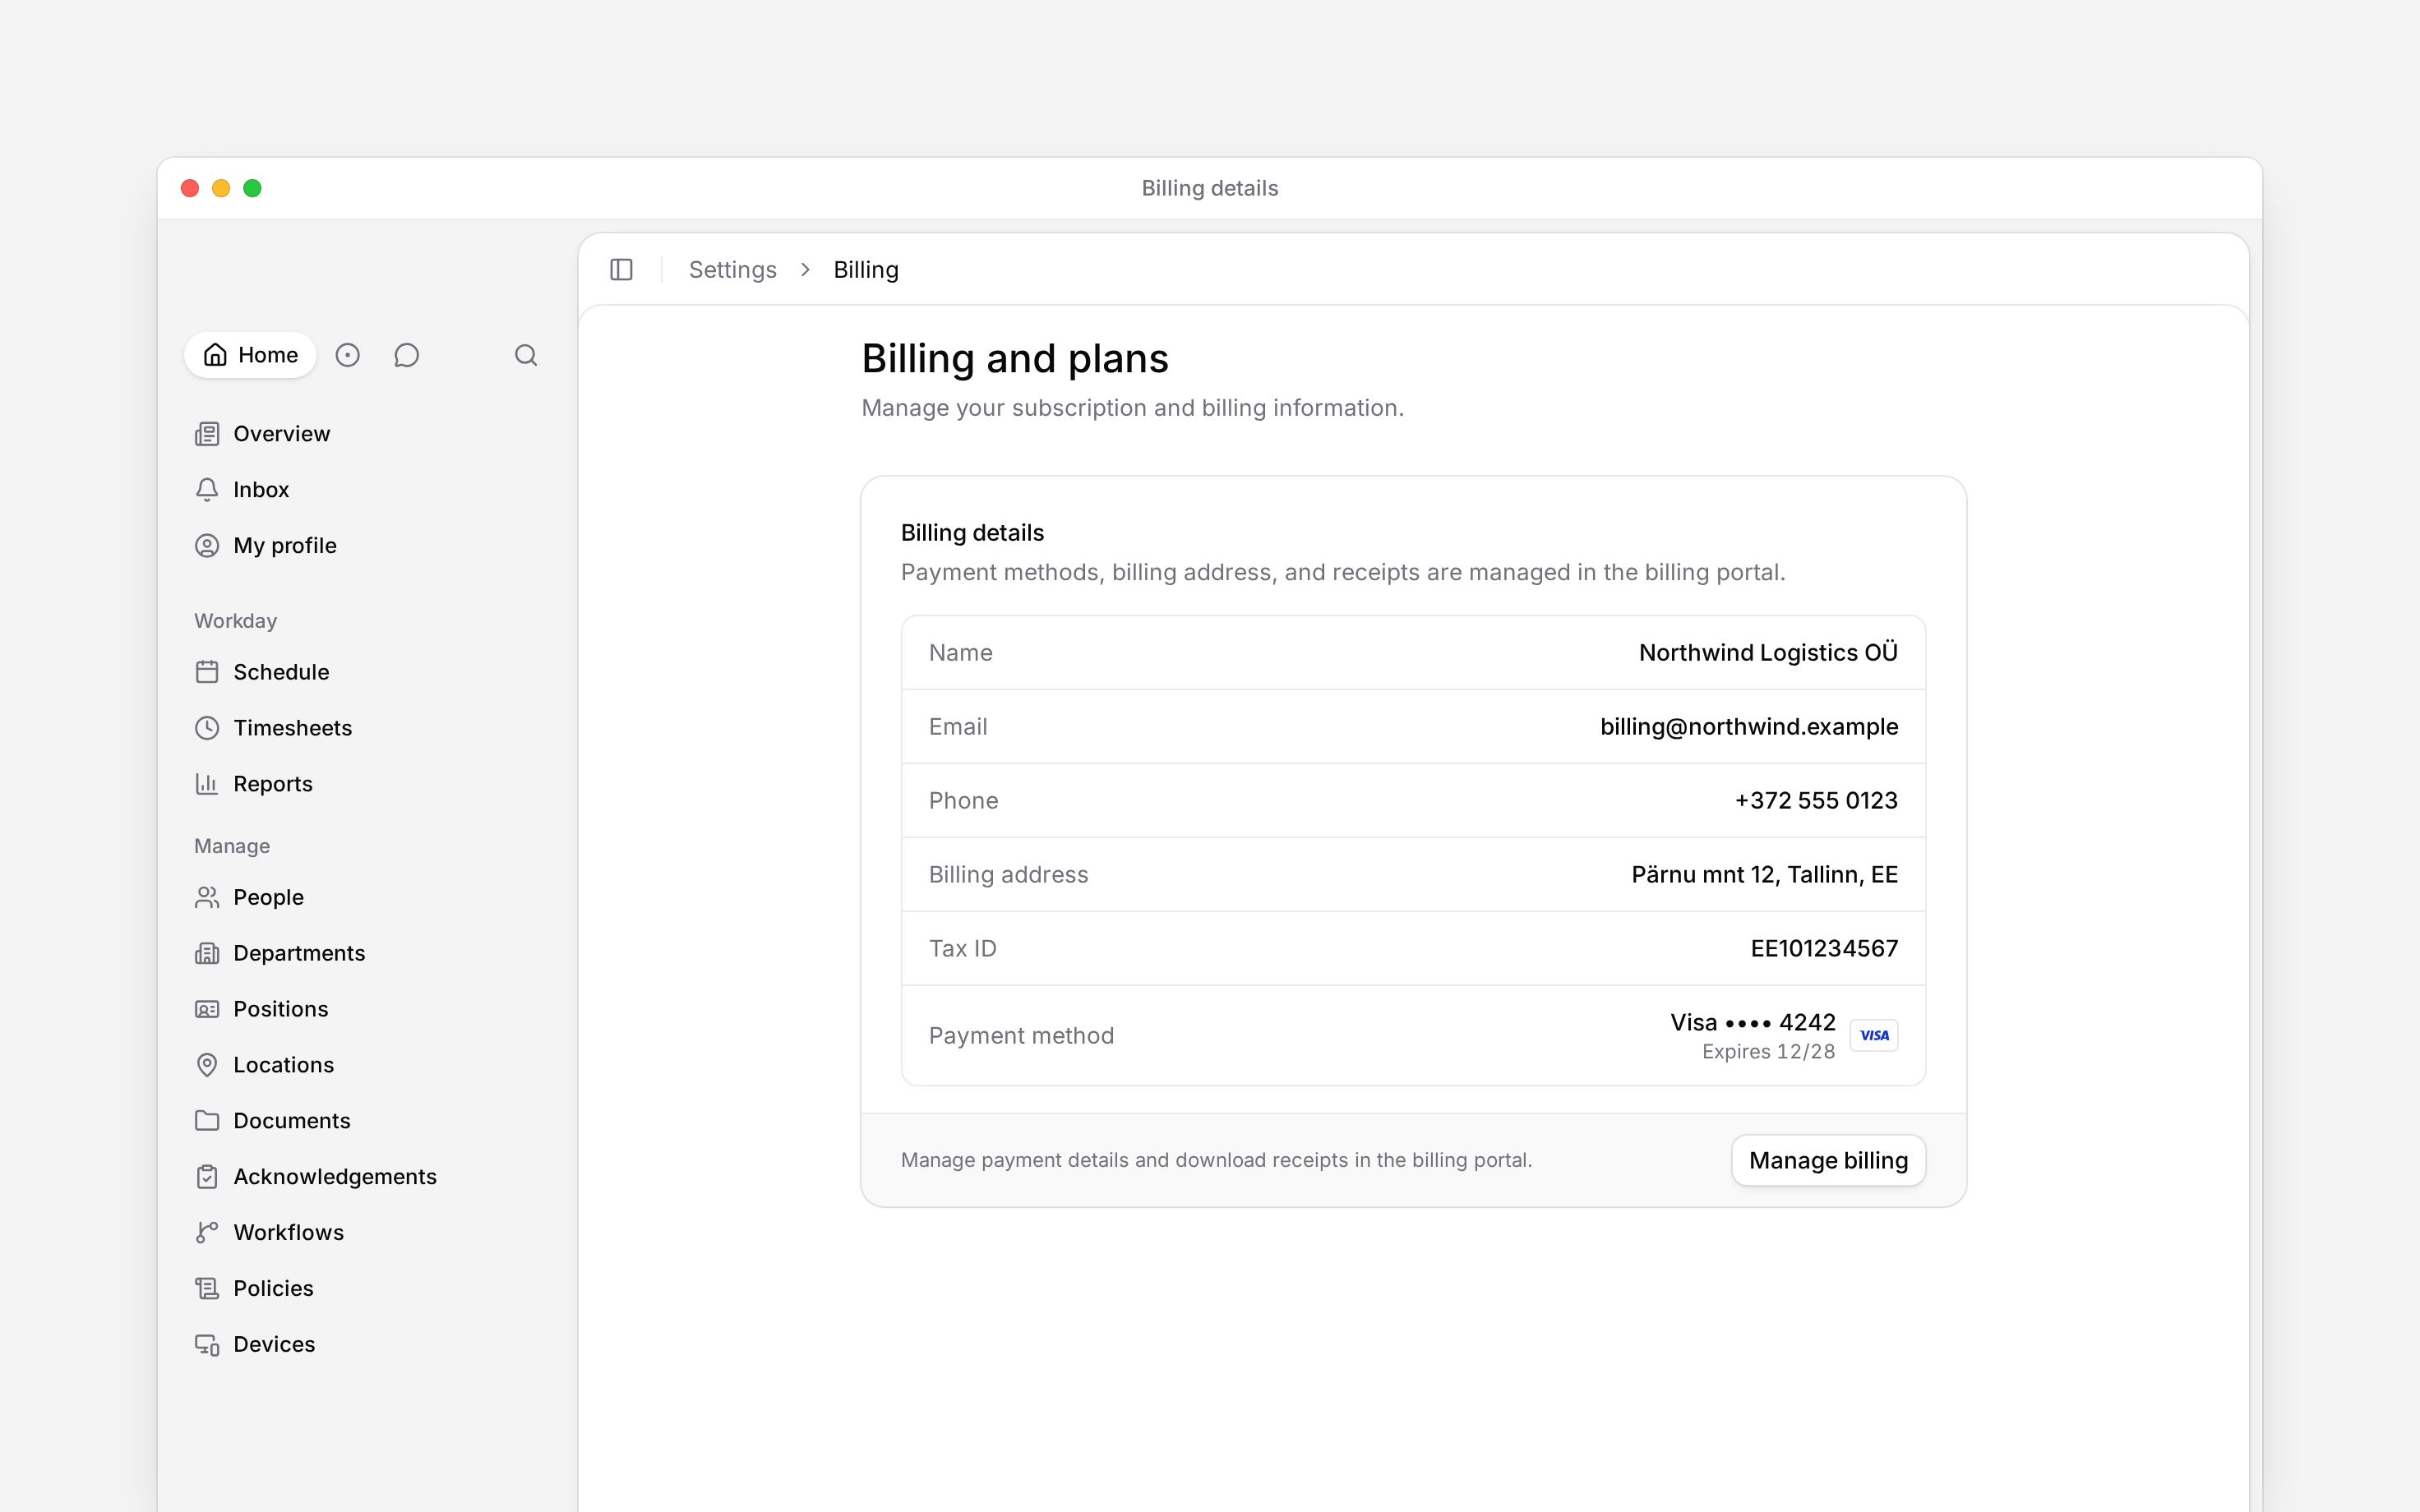The image size is (2420, 1512).
Task: Click the Manage section label
Action: pos(232,846)
